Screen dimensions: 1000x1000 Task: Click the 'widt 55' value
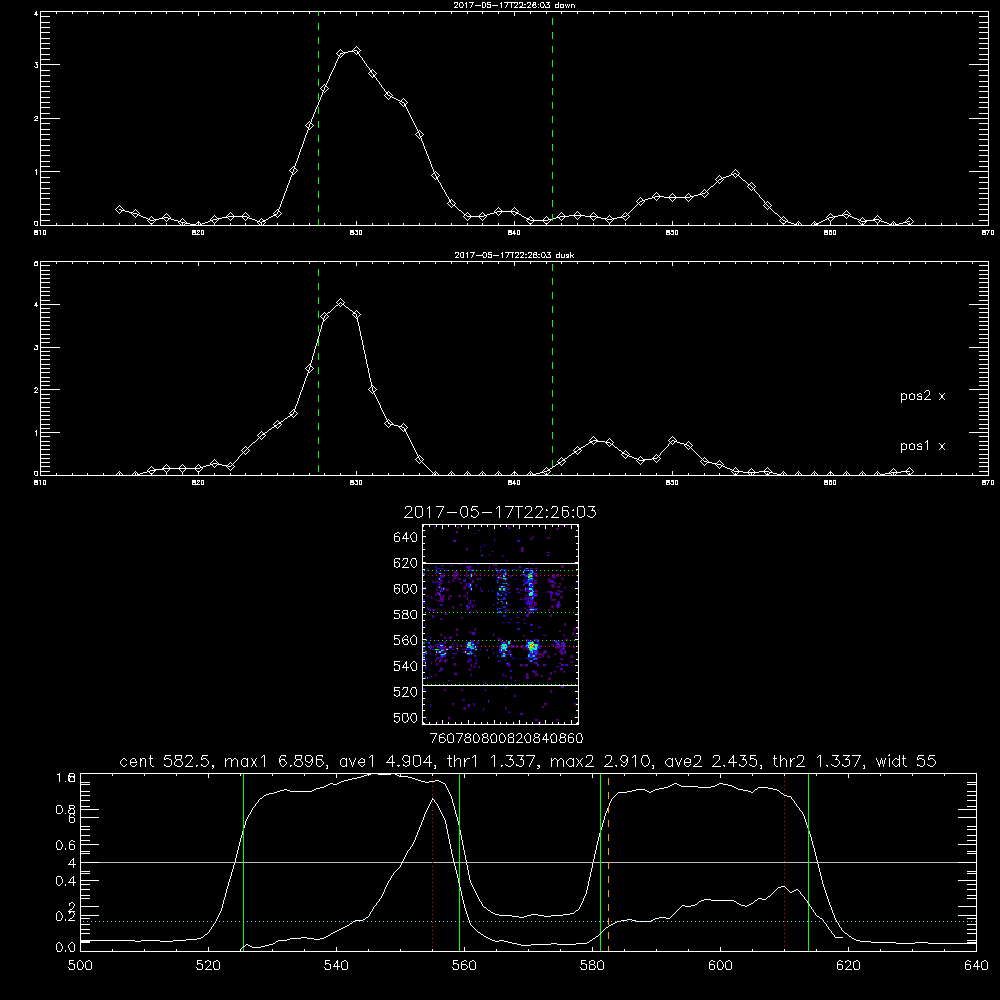click(906, 761)
